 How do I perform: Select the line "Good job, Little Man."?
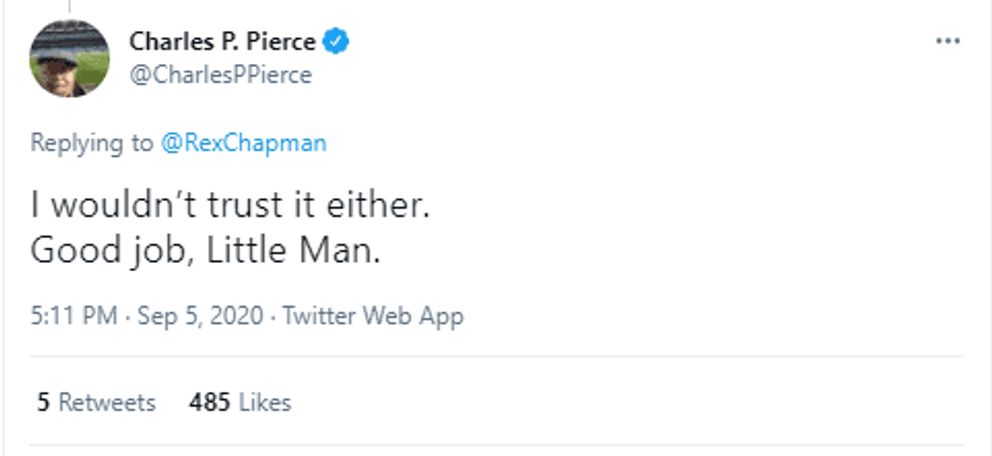point(206,249)
